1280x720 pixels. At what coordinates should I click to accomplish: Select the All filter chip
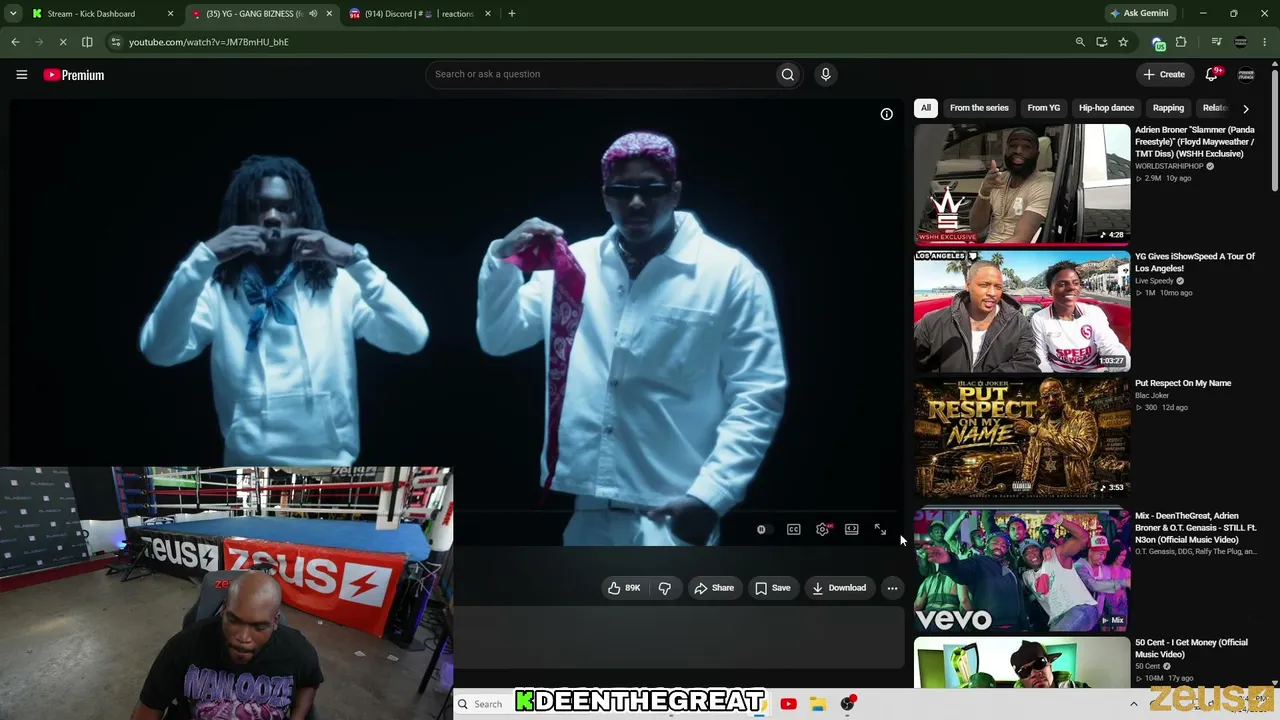926,108
